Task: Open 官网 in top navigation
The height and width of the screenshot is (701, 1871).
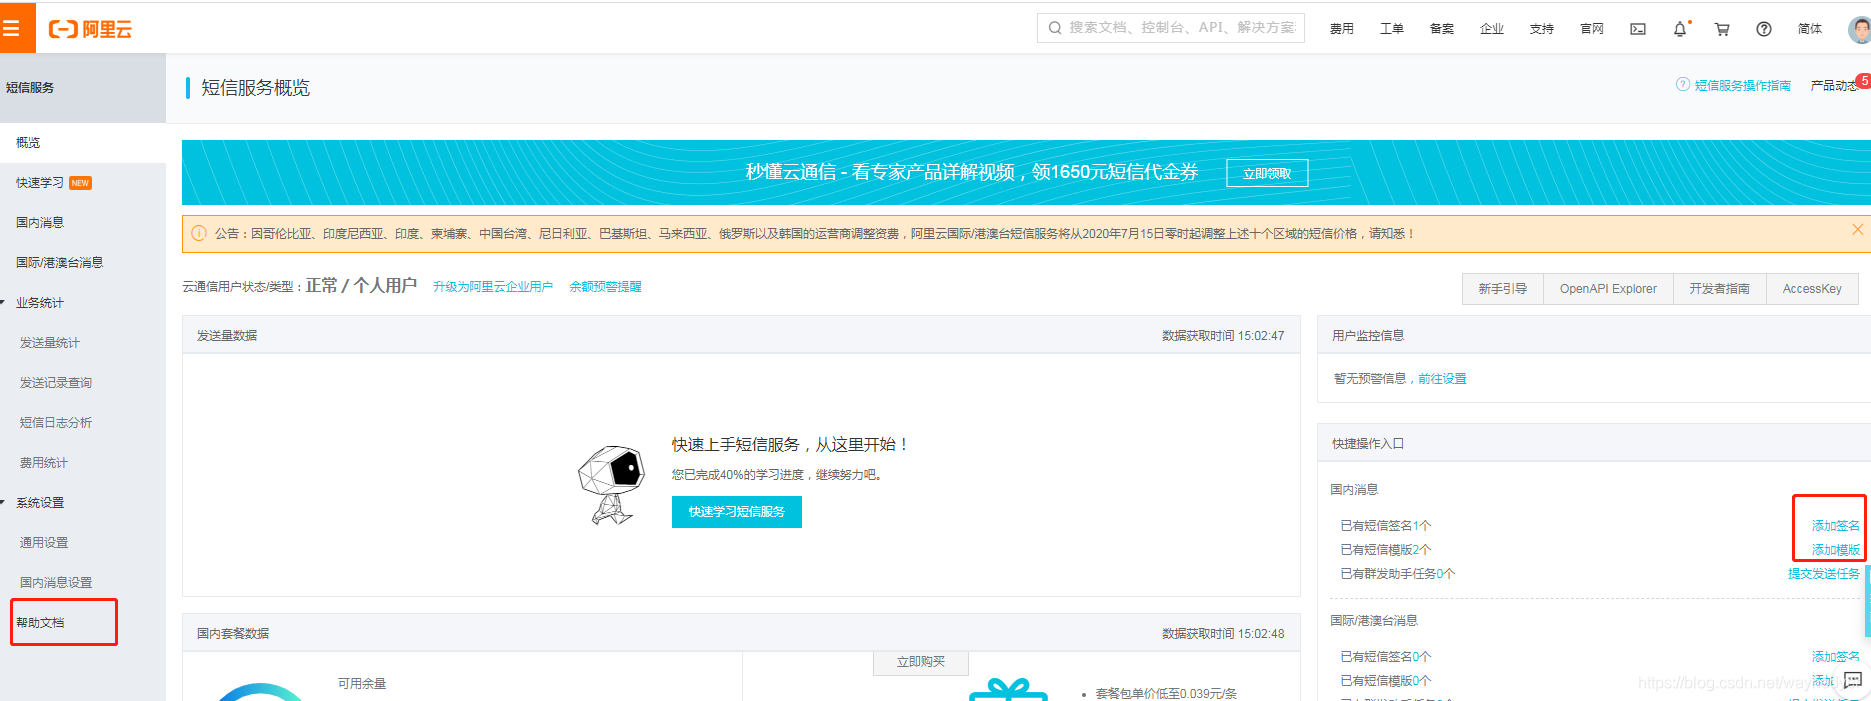Action: click(x=1591, y=29)
